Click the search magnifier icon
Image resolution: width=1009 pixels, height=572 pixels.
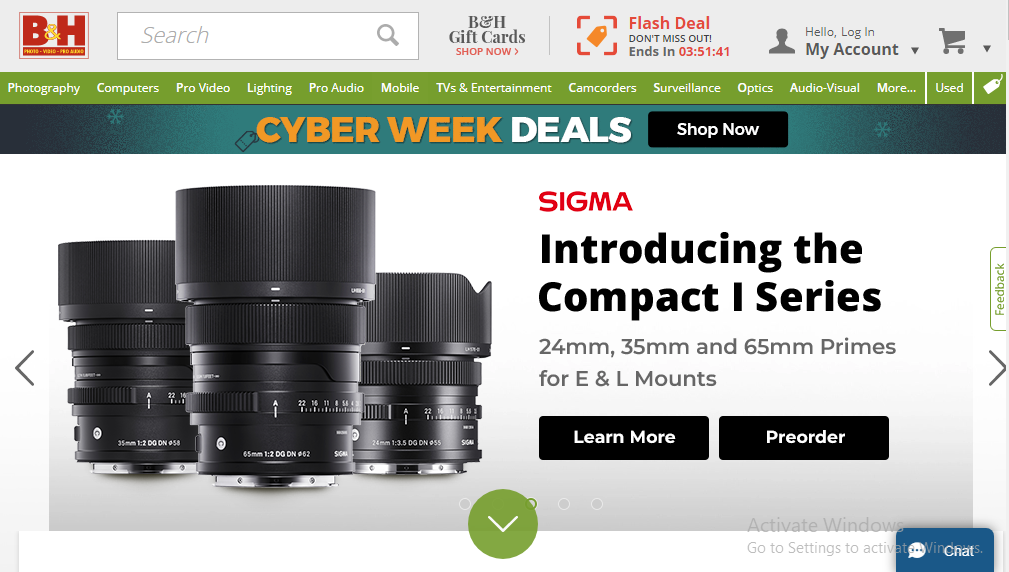click(387, 36)
